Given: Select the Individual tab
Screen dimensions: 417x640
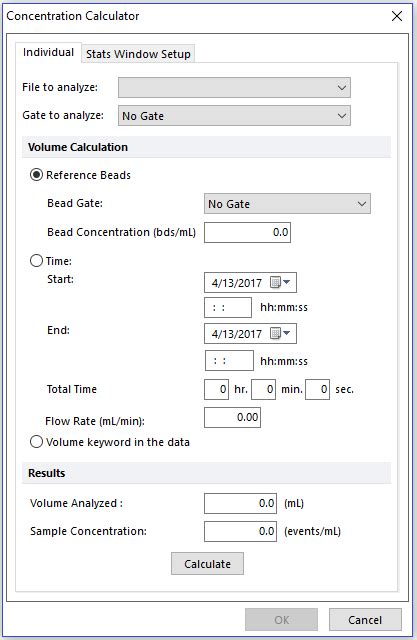Looking at the screenshot, I should tap(48, 52).
